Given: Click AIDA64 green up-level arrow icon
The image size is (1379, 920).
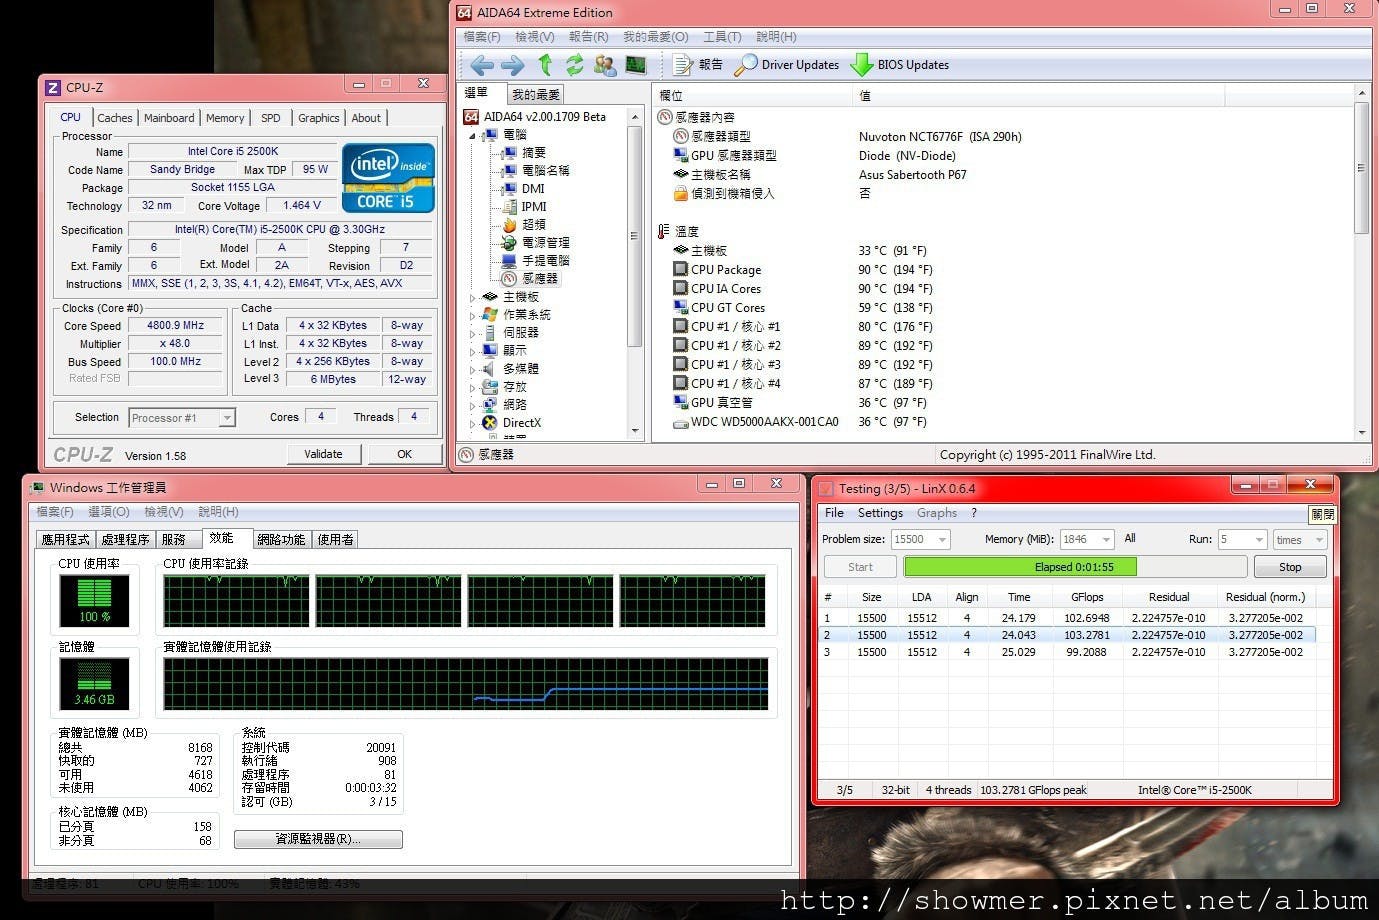Looking at the screenshot, I should (x=545, y=65).
